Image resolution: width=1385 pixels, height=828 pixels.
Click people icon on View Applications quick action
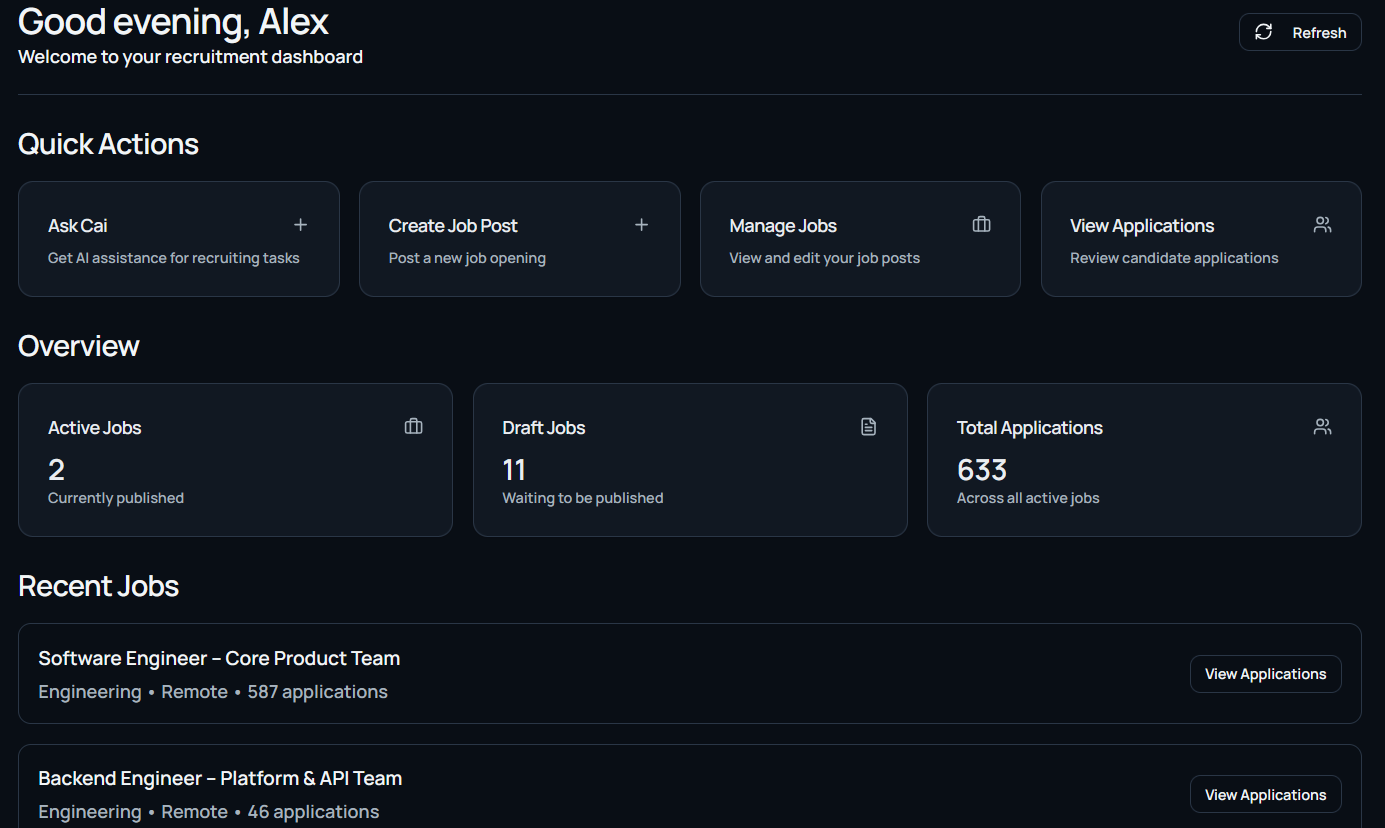[x=1322, y=225]
